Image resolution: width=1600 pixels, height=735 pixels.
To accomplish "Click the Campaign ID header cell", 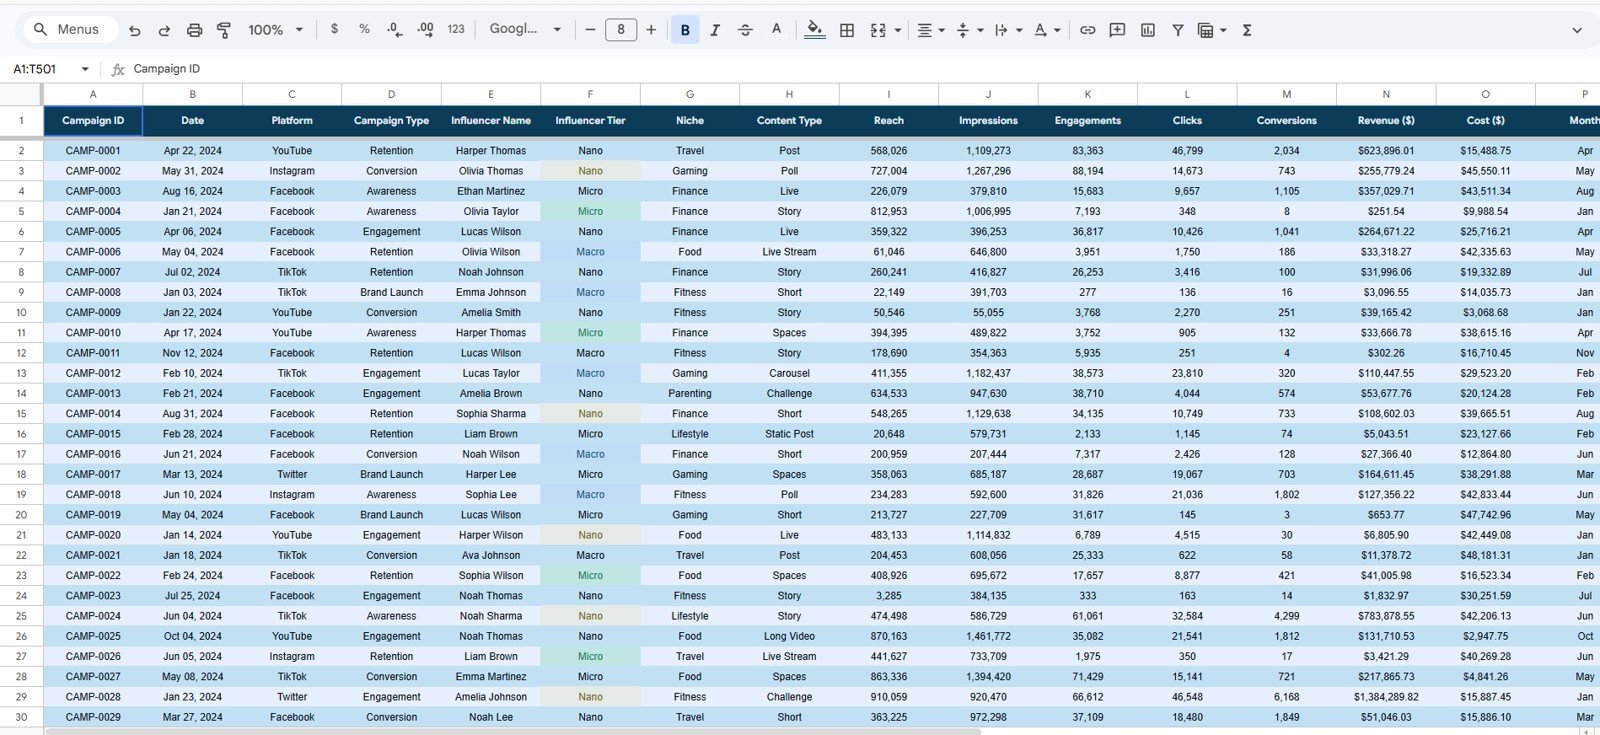I will pyautogui.click(x=93, y=121).
